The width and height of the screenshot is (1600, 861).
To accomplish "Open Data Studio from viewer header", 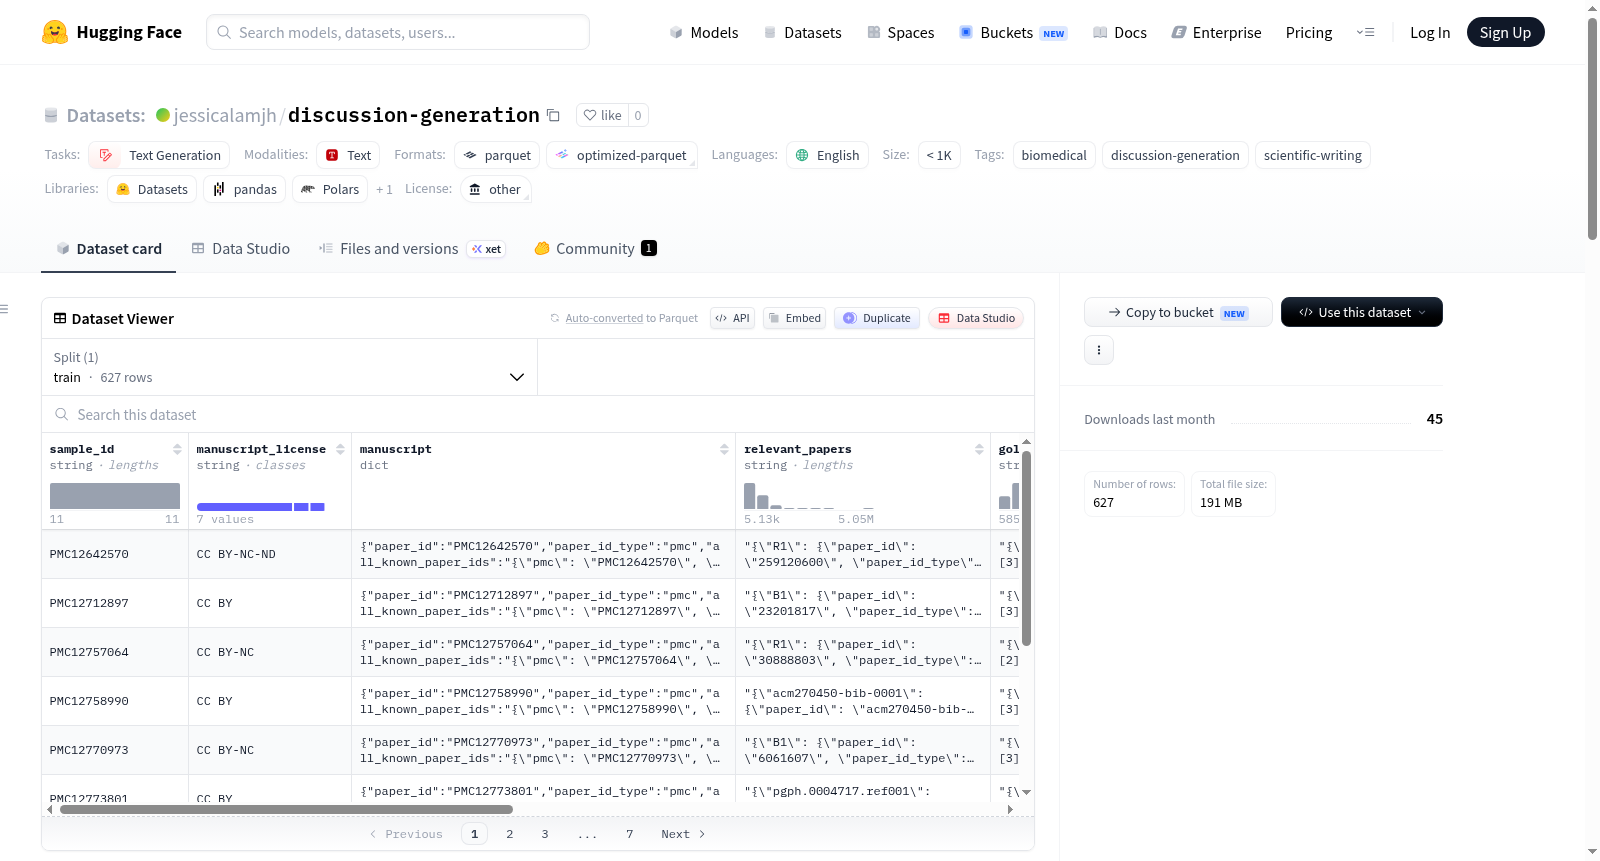I will 976,318.
